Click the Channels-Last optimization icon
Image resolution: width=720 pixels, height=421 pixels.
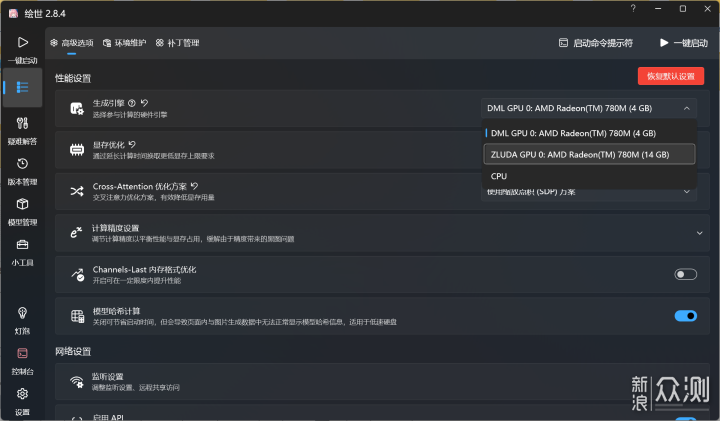(x=77, y=275)
